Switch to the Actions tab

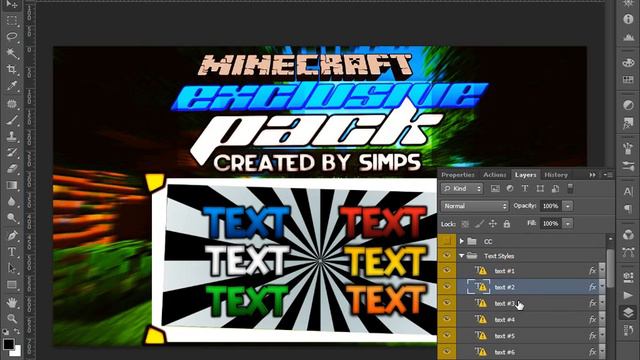click(495, 175)
